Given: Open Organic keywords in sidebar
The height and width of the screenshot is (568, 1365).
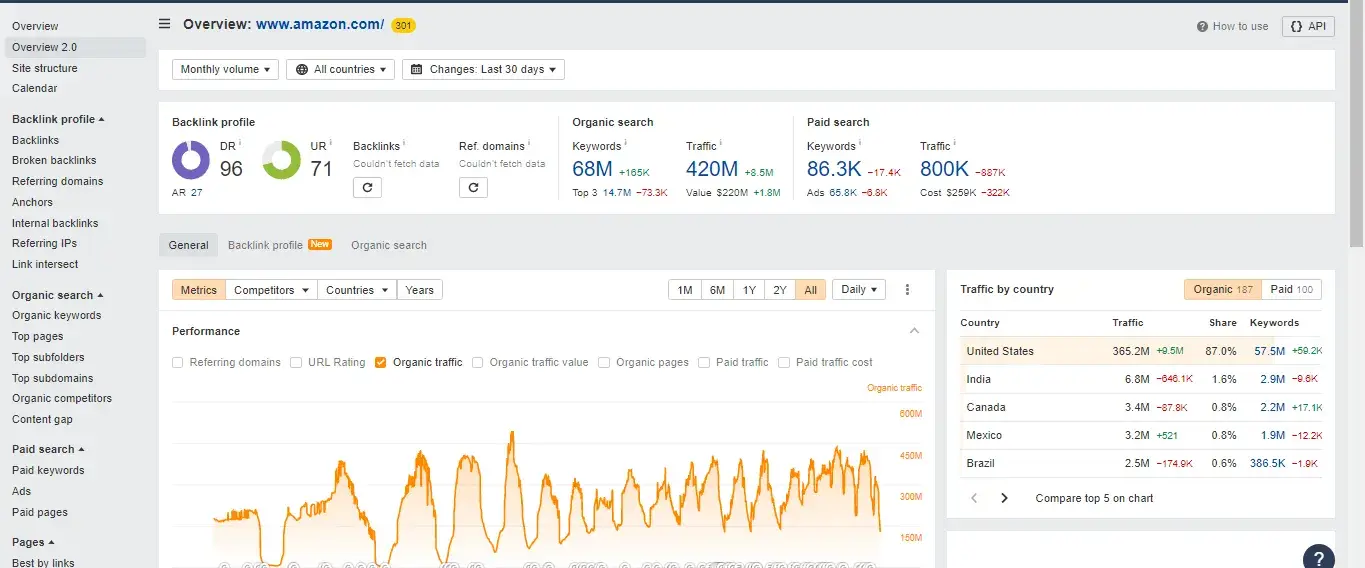Looking at the screenshot, I should 57,315.
